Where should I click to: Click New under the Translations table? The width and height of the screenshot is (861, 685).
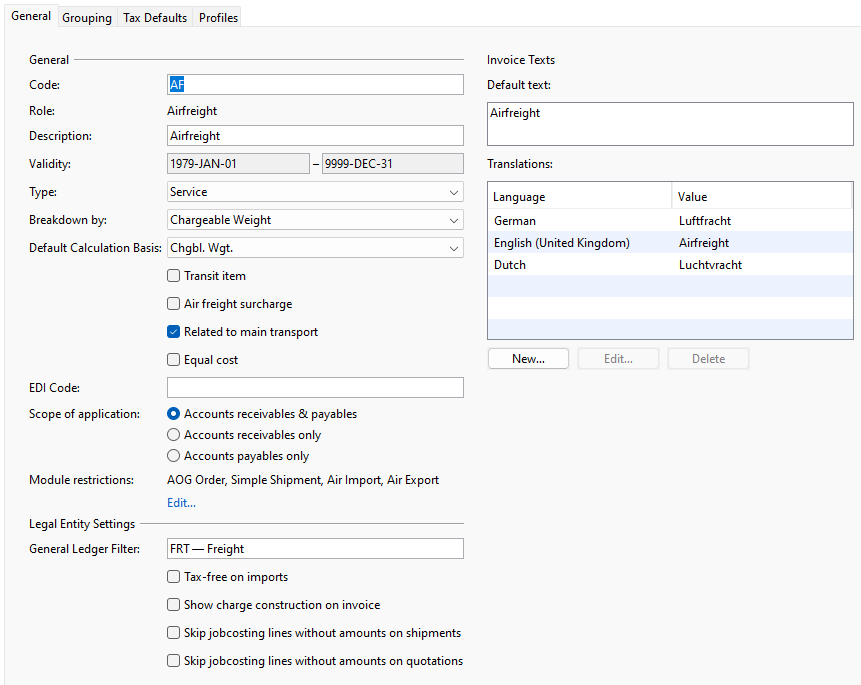(x=528, y=358)
